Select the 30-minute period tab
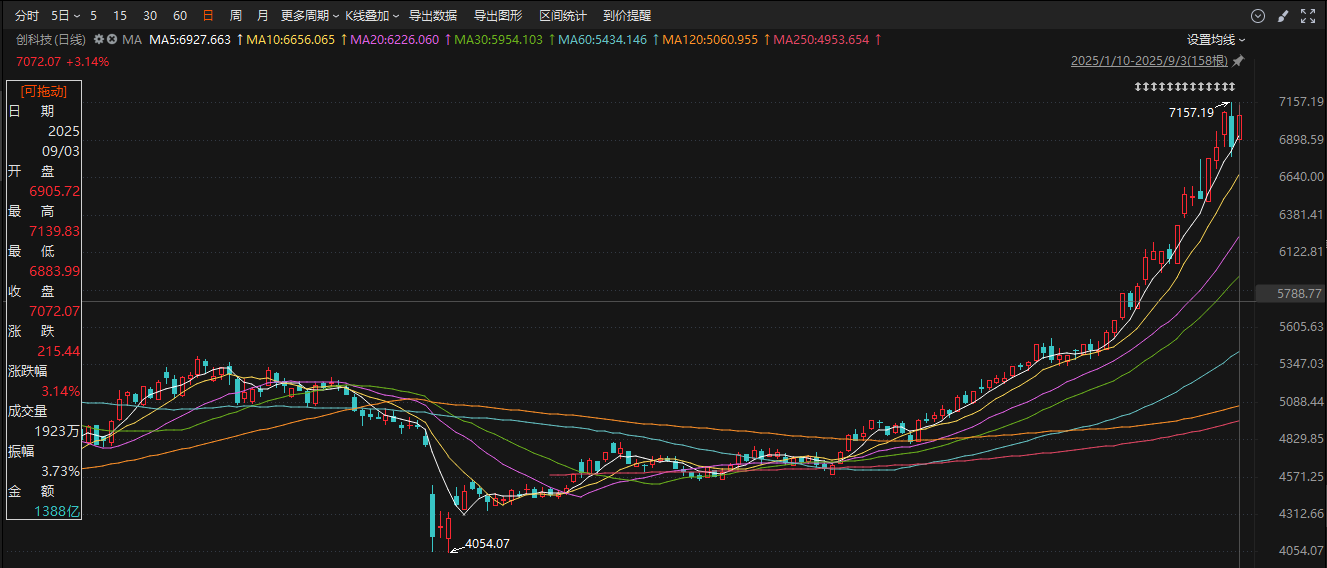The width and height of the screenshot is (1327, 568). [x=150, y=16]
